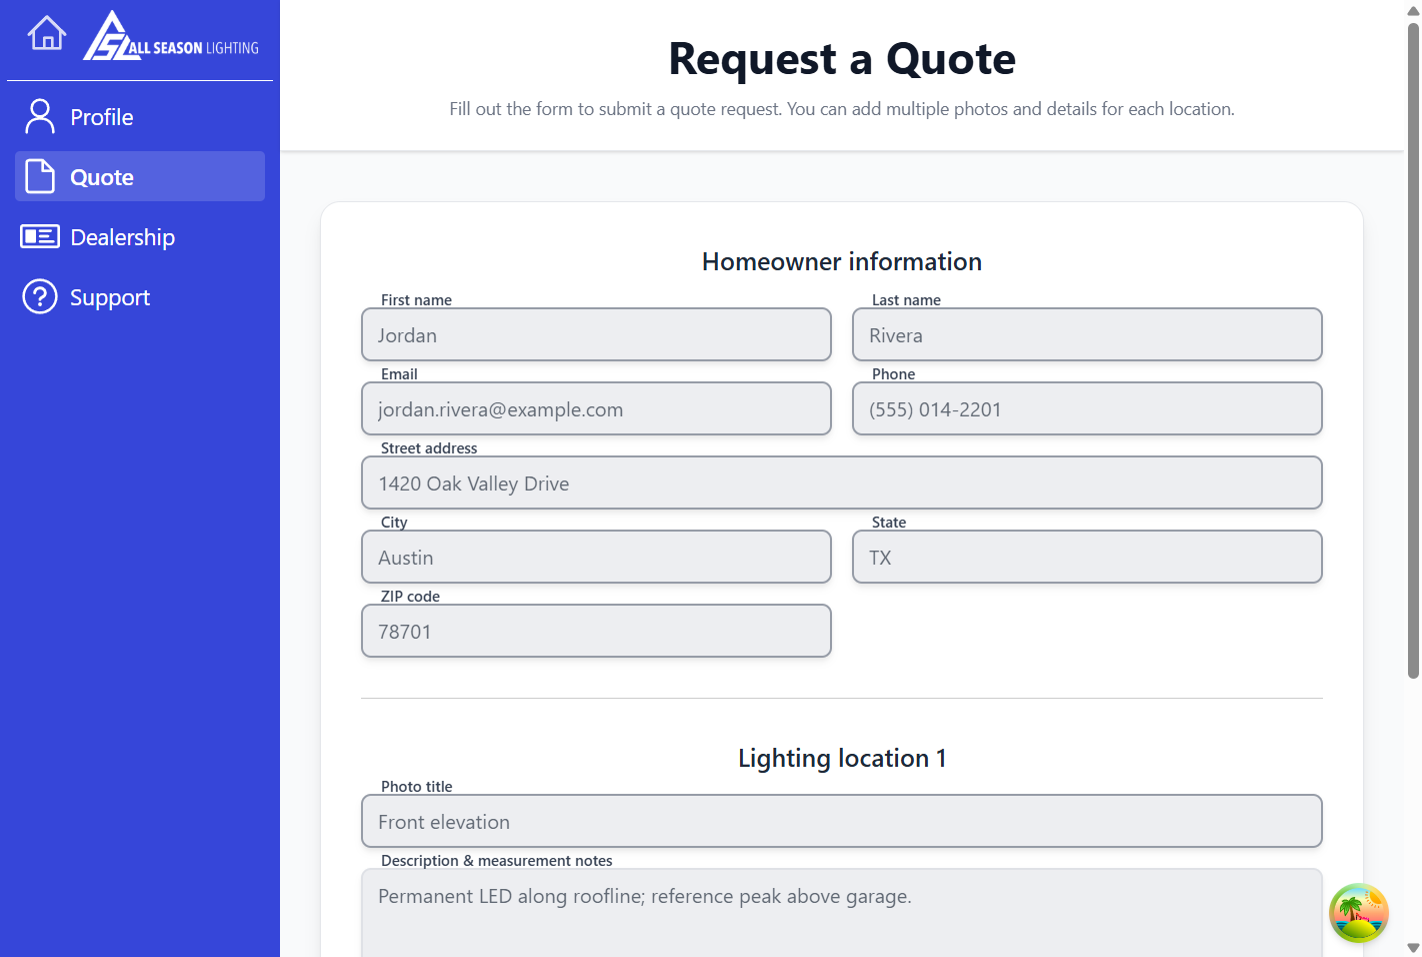Click the Quote document icon

40,176
